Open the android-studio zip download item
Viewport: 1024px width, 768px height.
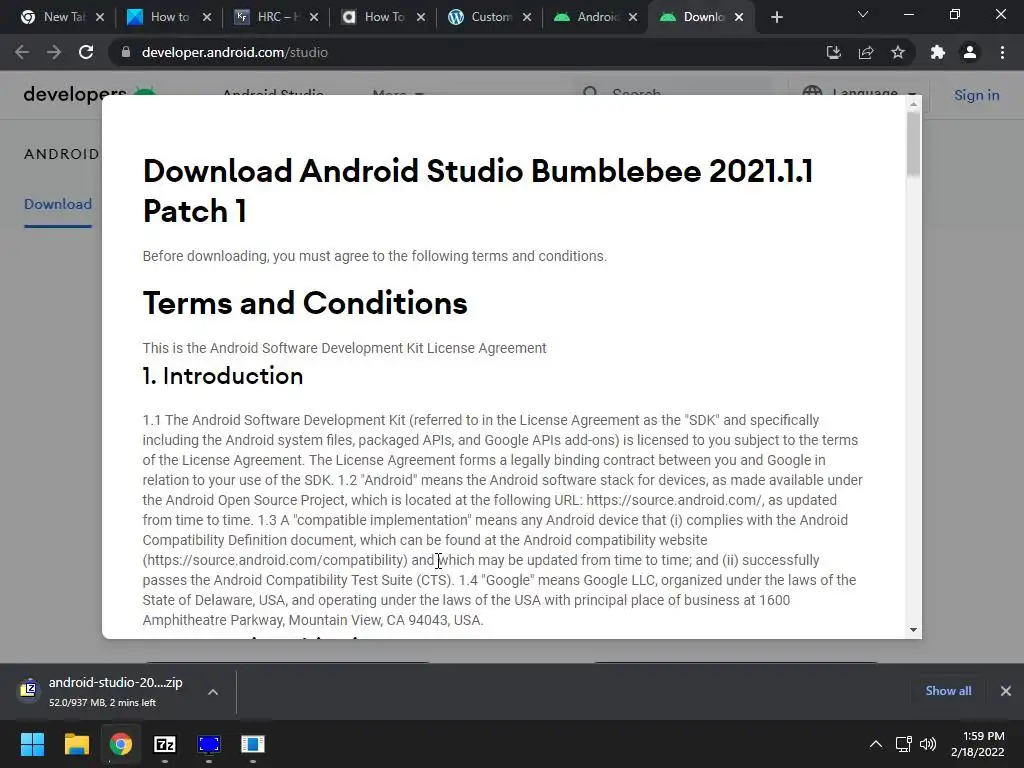click(x=101, y=691)
